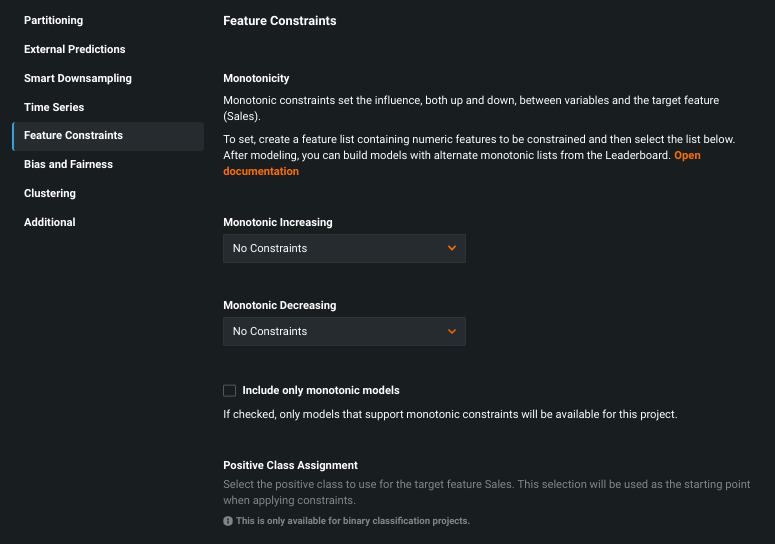The width and height of the screenshot is (775, 544).
Task: Select the Feature Constraints tab
Action: pyautogui.click(x=74, y=135)
